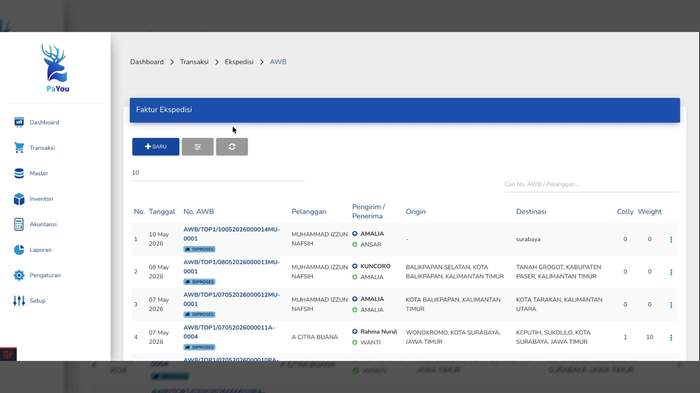
Task: Open the rows-per-page dropdown showing 10
Action: tap(218, 173)
